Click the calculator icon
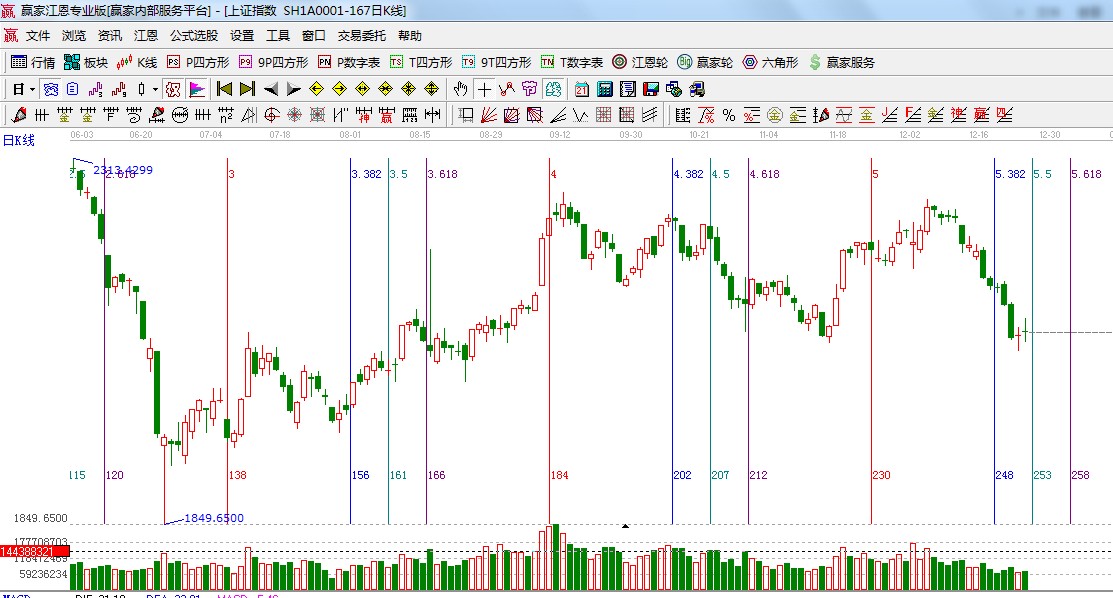This screenshot has height=598, width=1113. click(x=604, y=89)
